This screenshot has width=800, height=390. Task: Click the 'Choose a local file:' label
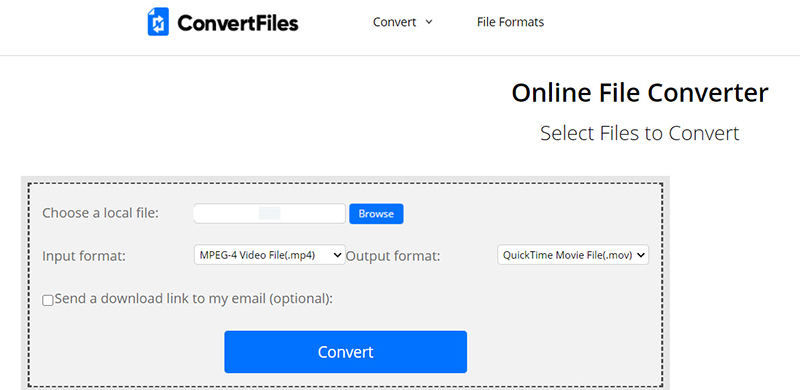(101, 213)
